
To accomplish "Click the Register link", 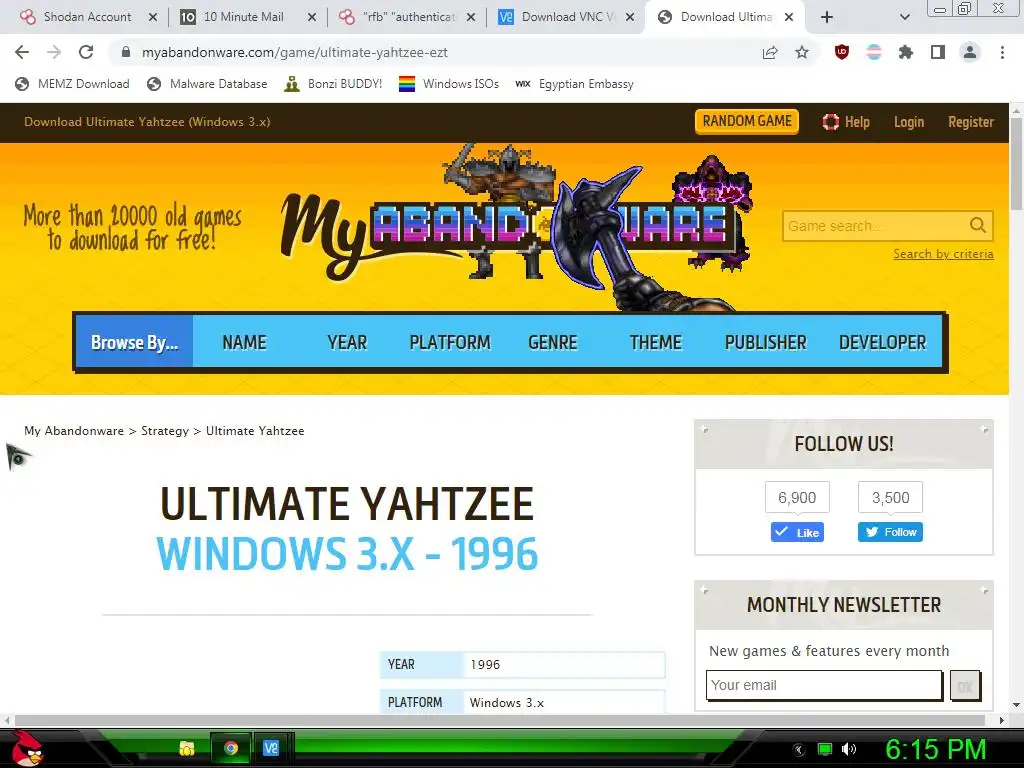I will tap(970, 122).
